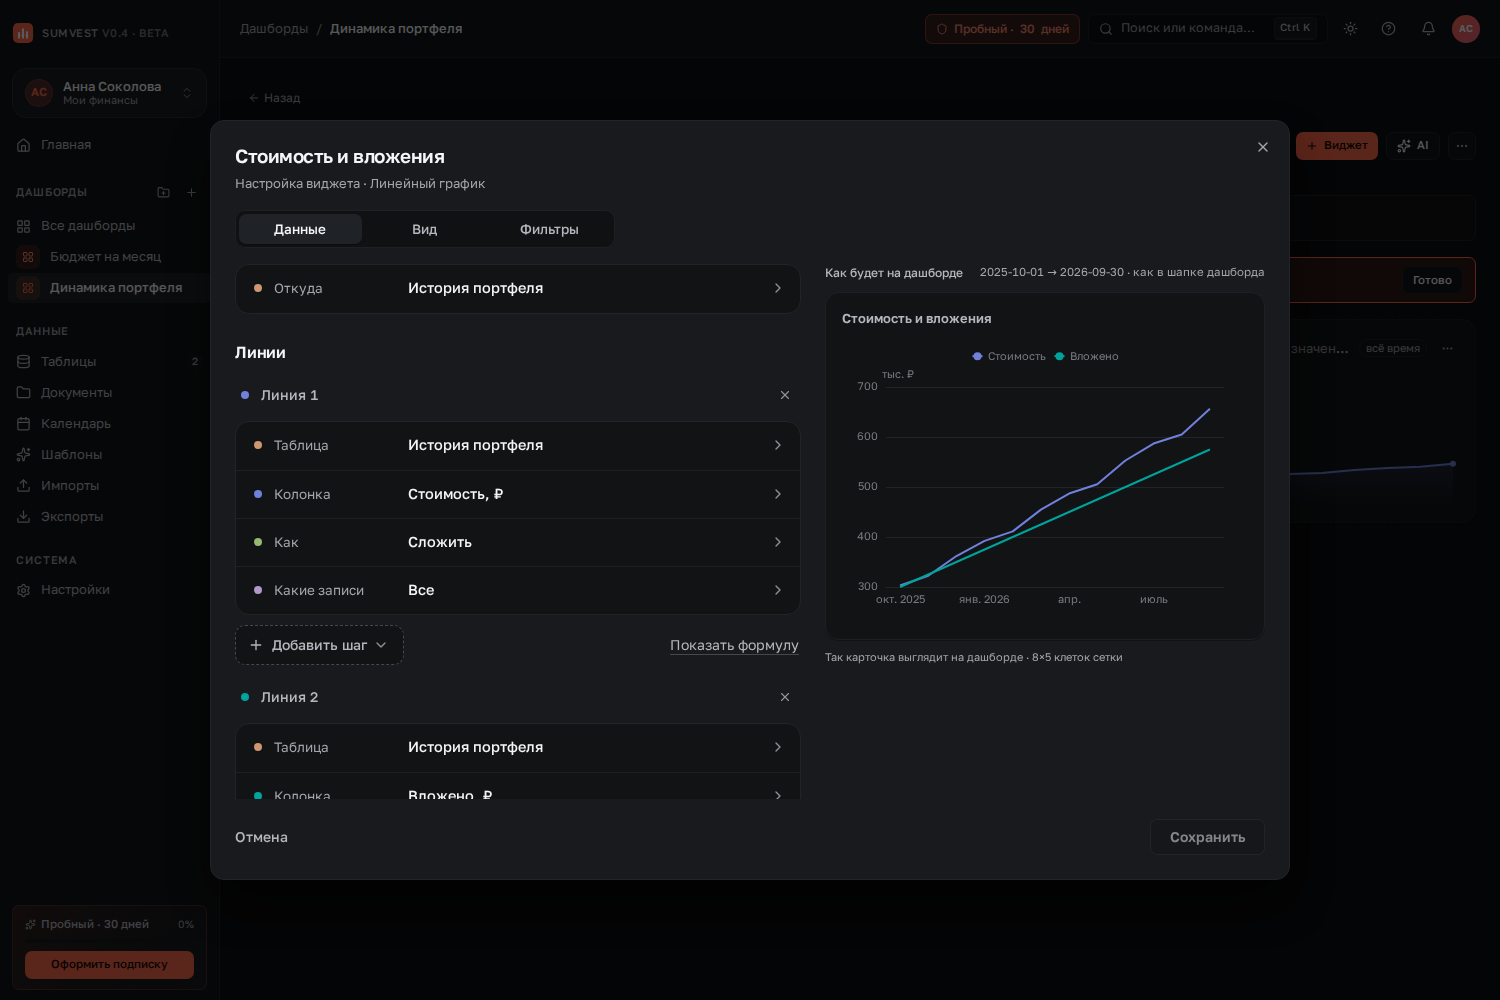Click the Оформить подписку button
The height and width of the screenshot is (1000, 1500).
[110, 964]
